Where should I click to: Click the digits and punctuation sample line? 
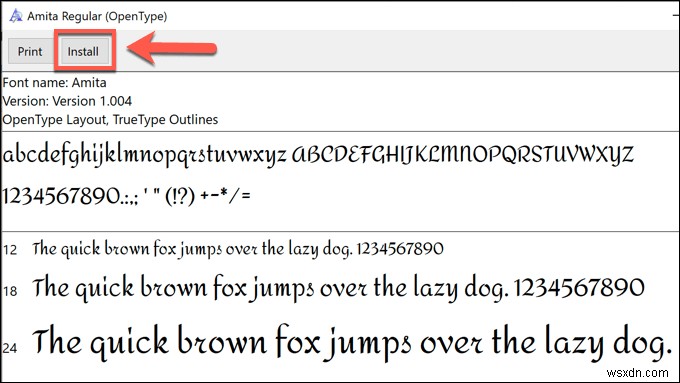pos(127,196)
